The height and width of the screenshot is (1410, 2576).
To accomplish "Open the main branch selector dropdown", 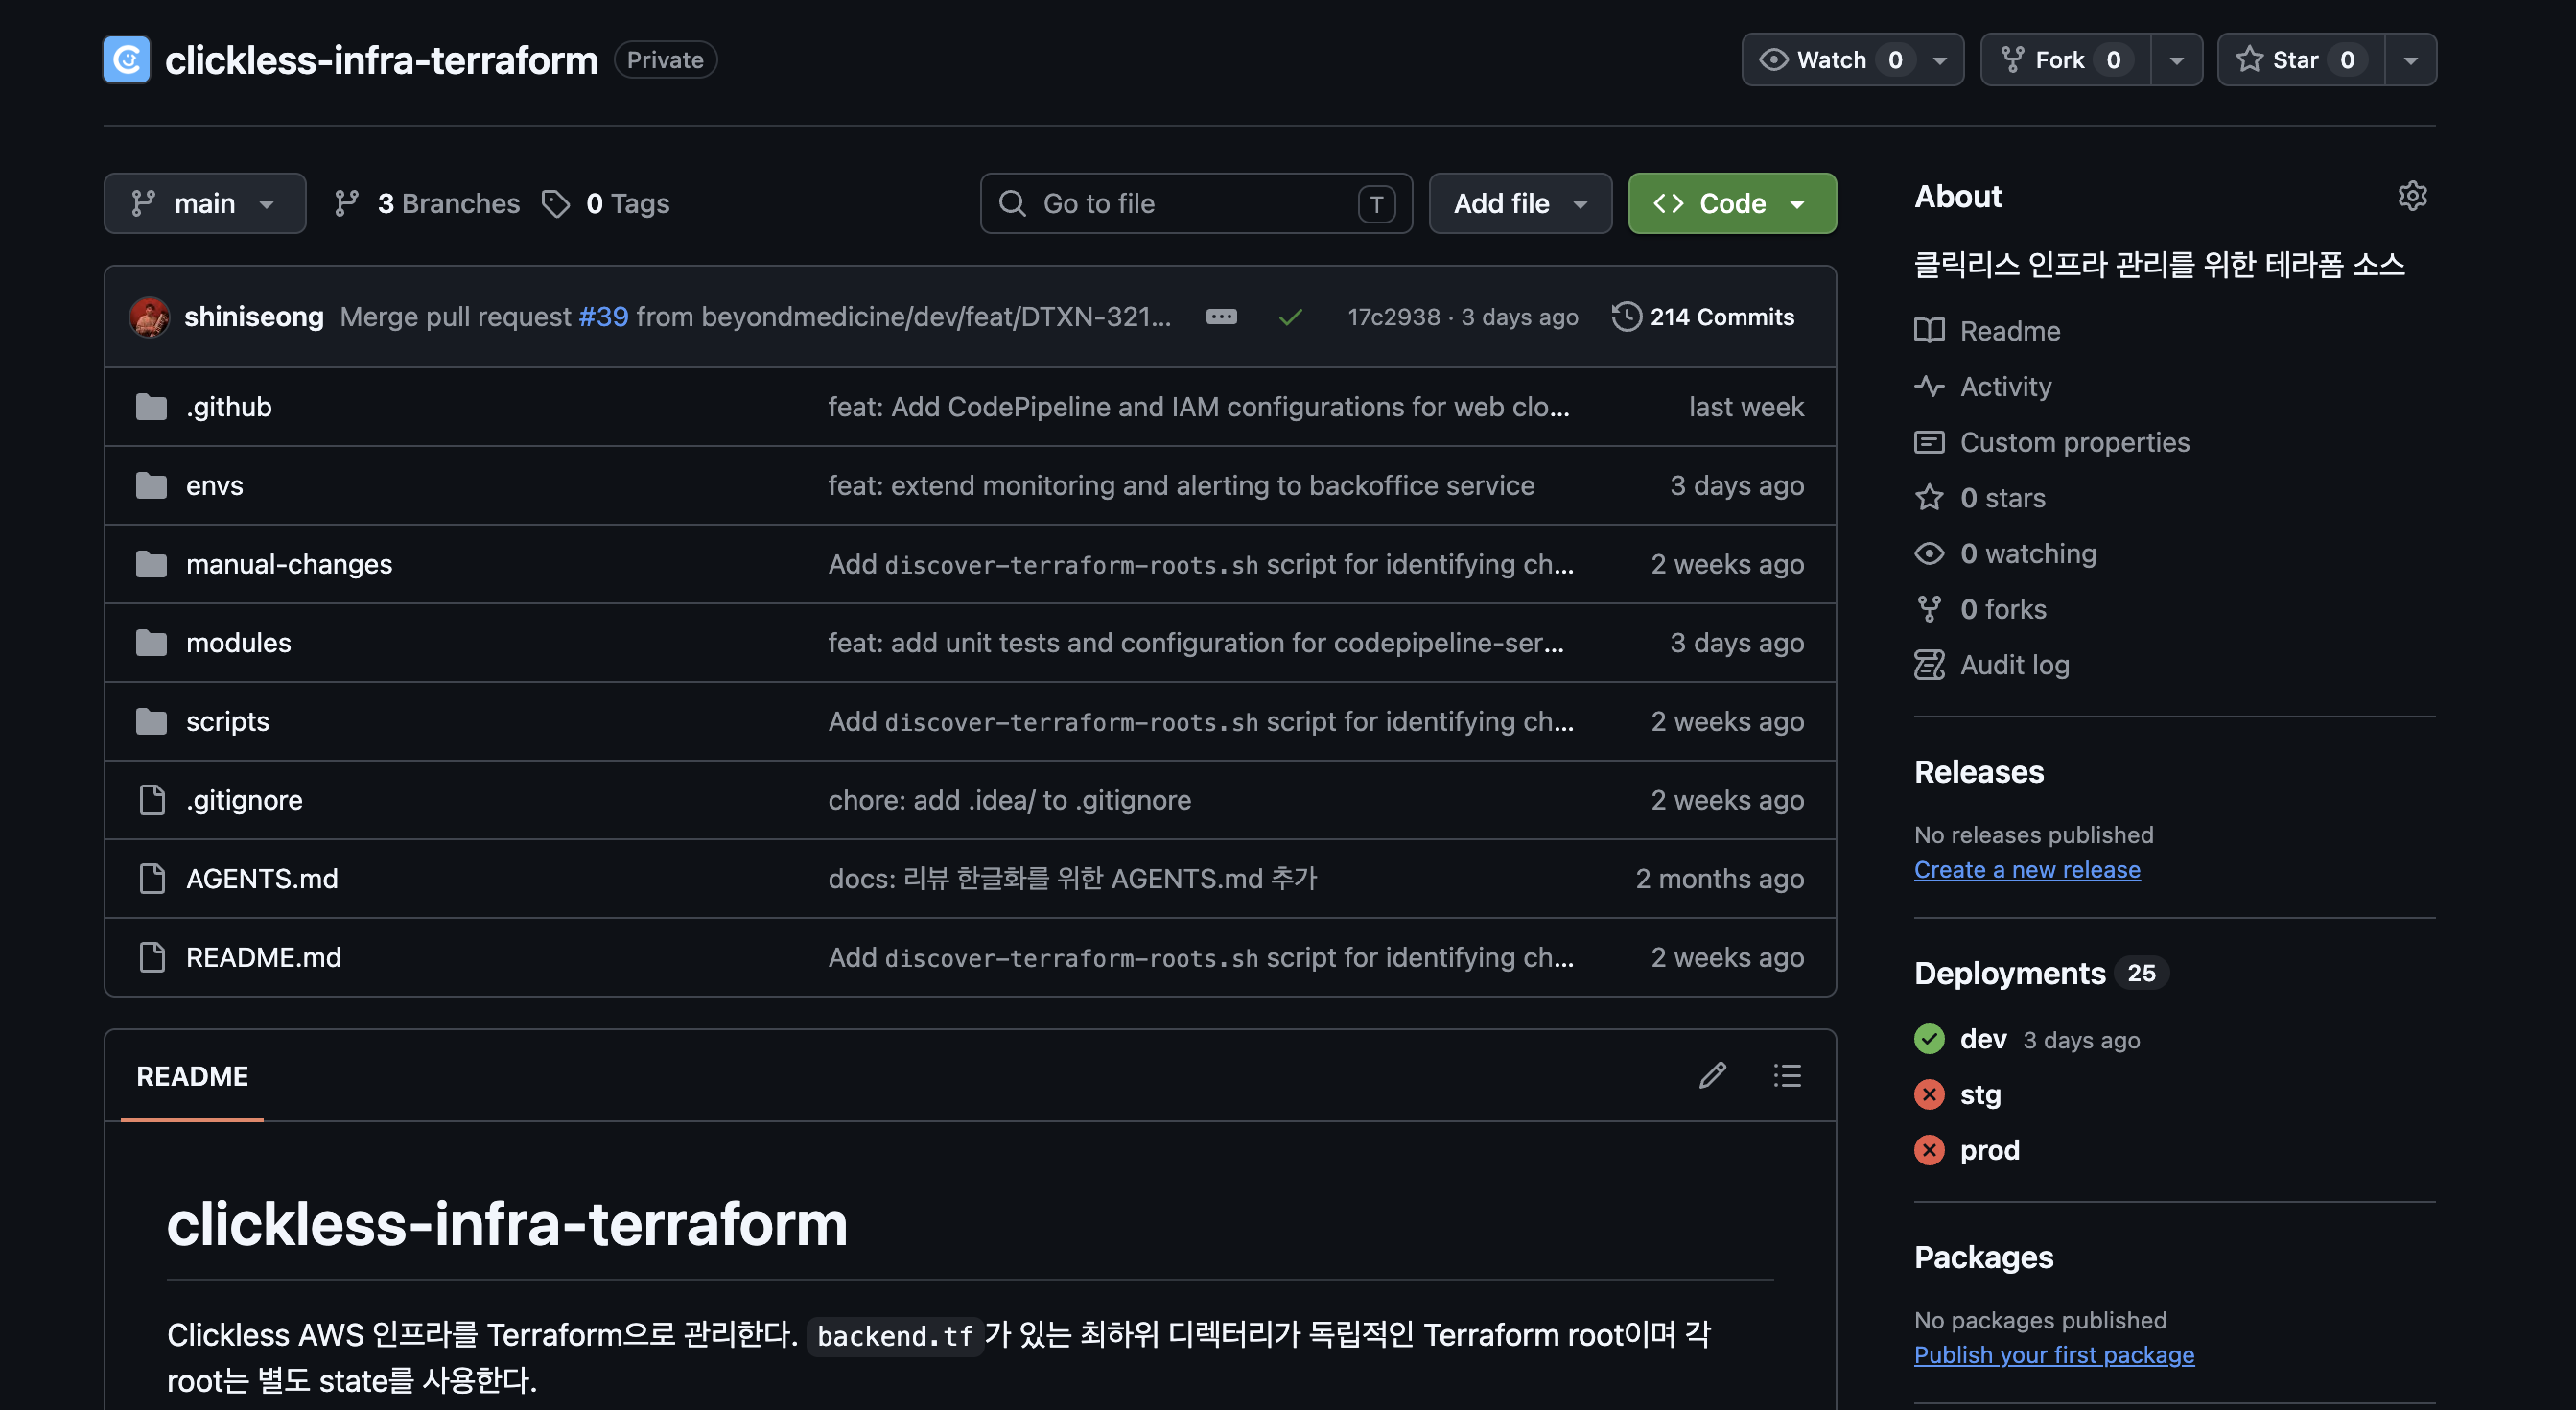I will (205, 204).
